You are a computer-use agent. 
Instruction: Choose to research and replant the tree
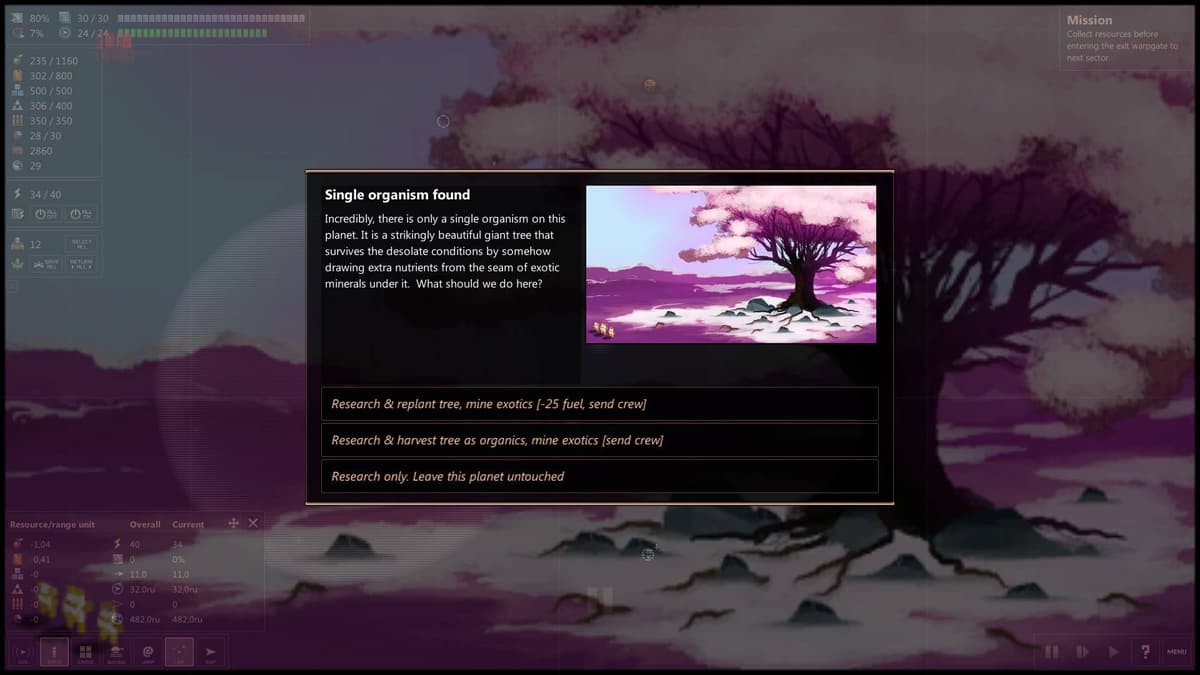coord(600,404)
